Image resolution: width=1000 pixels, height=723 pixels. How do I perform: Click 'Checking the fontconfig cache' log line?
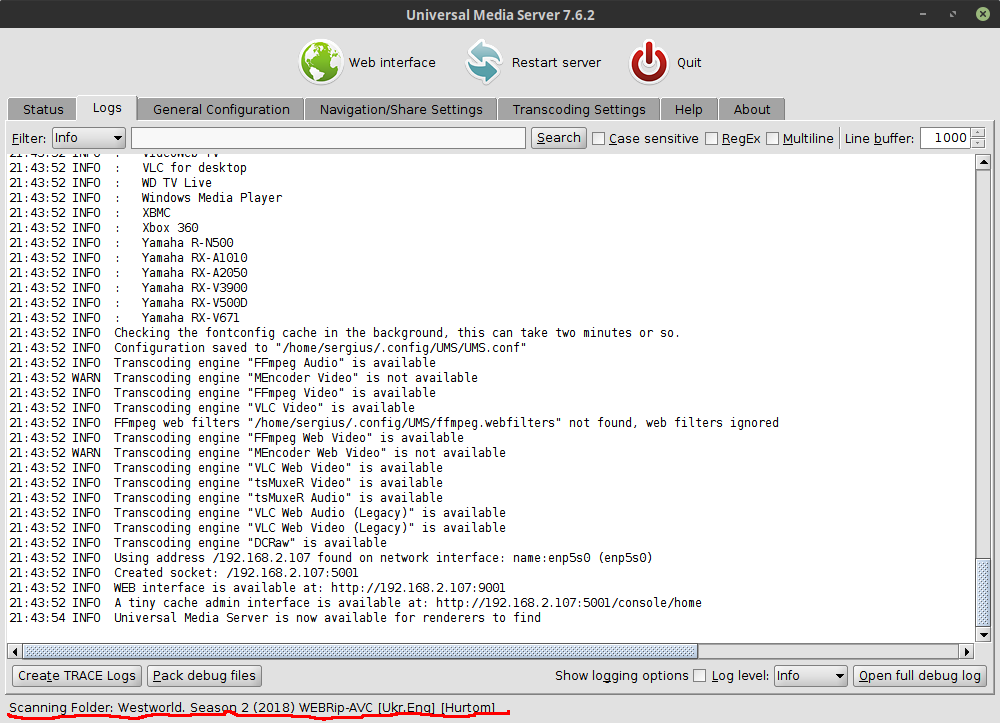pyautogui.click(x=344, y=333)
